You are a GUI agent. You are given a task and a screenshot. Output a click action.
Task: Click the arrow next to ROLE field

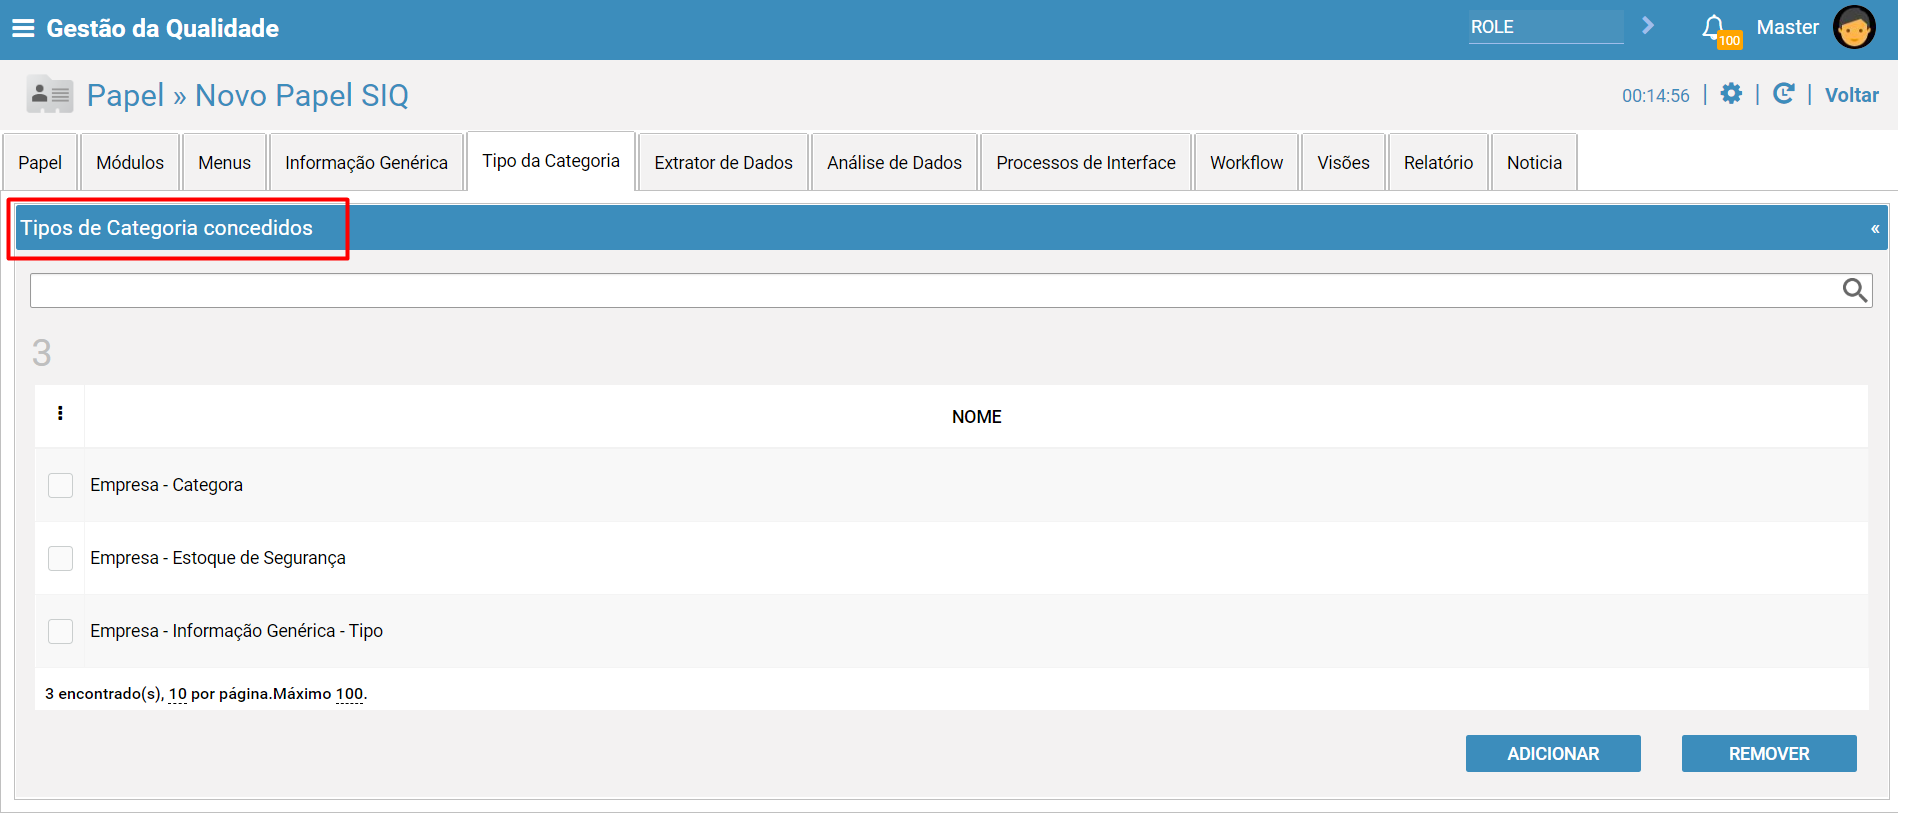click(x=1648, y=26)
